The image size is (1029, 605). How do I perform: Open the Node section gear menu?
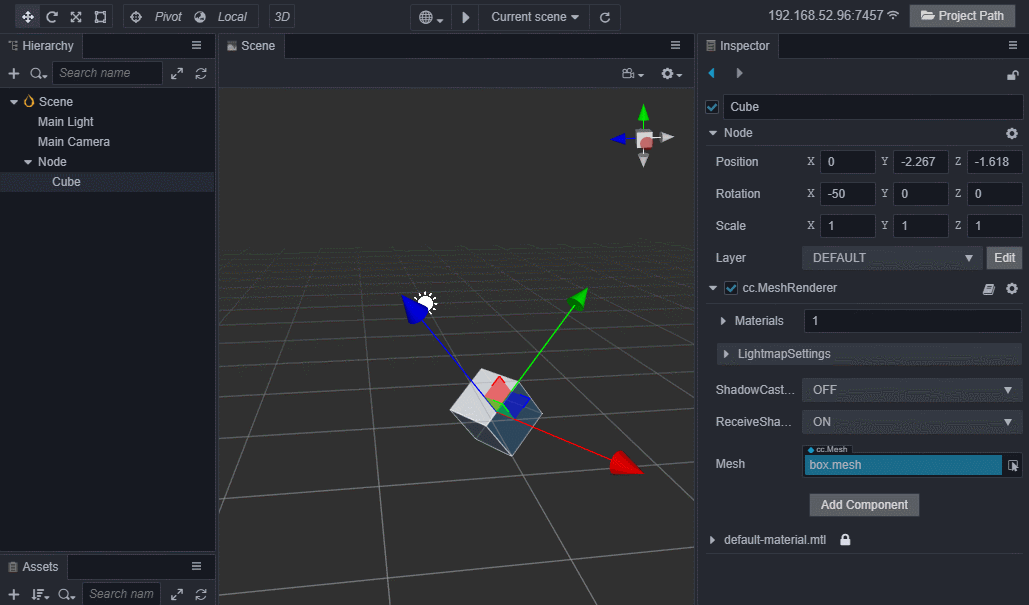pyautogui.click(x=1012, y=134)
